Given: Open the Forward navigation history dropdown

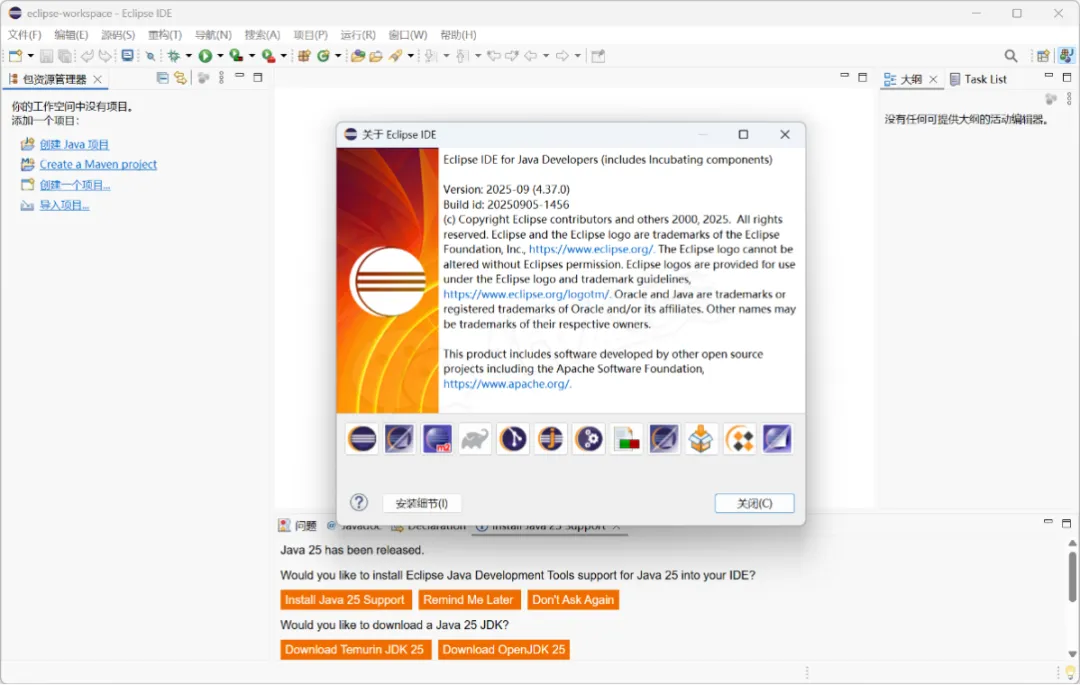Looking at the screenshot, I should (577, 56).
